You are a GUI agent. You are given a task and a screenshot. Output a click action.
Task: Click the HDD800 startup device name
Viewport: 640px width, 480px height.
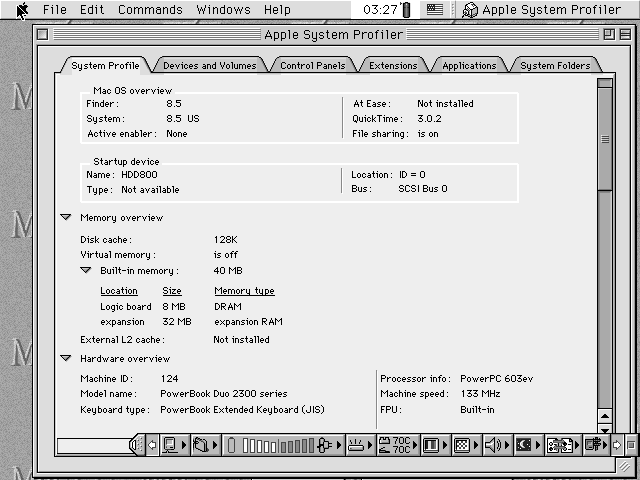click(139, 175)
